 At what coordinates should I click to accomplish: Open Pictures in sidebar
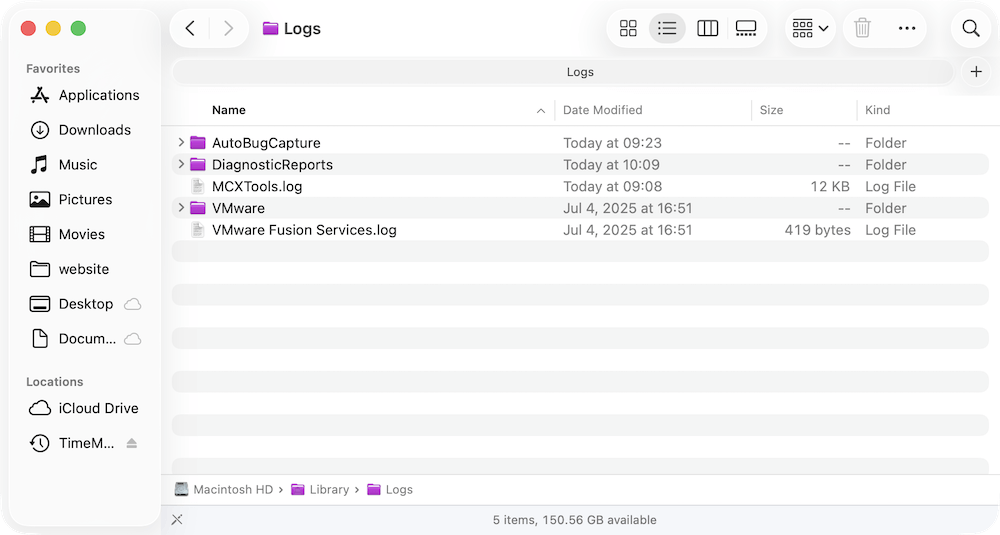click(x=85, y=200)
